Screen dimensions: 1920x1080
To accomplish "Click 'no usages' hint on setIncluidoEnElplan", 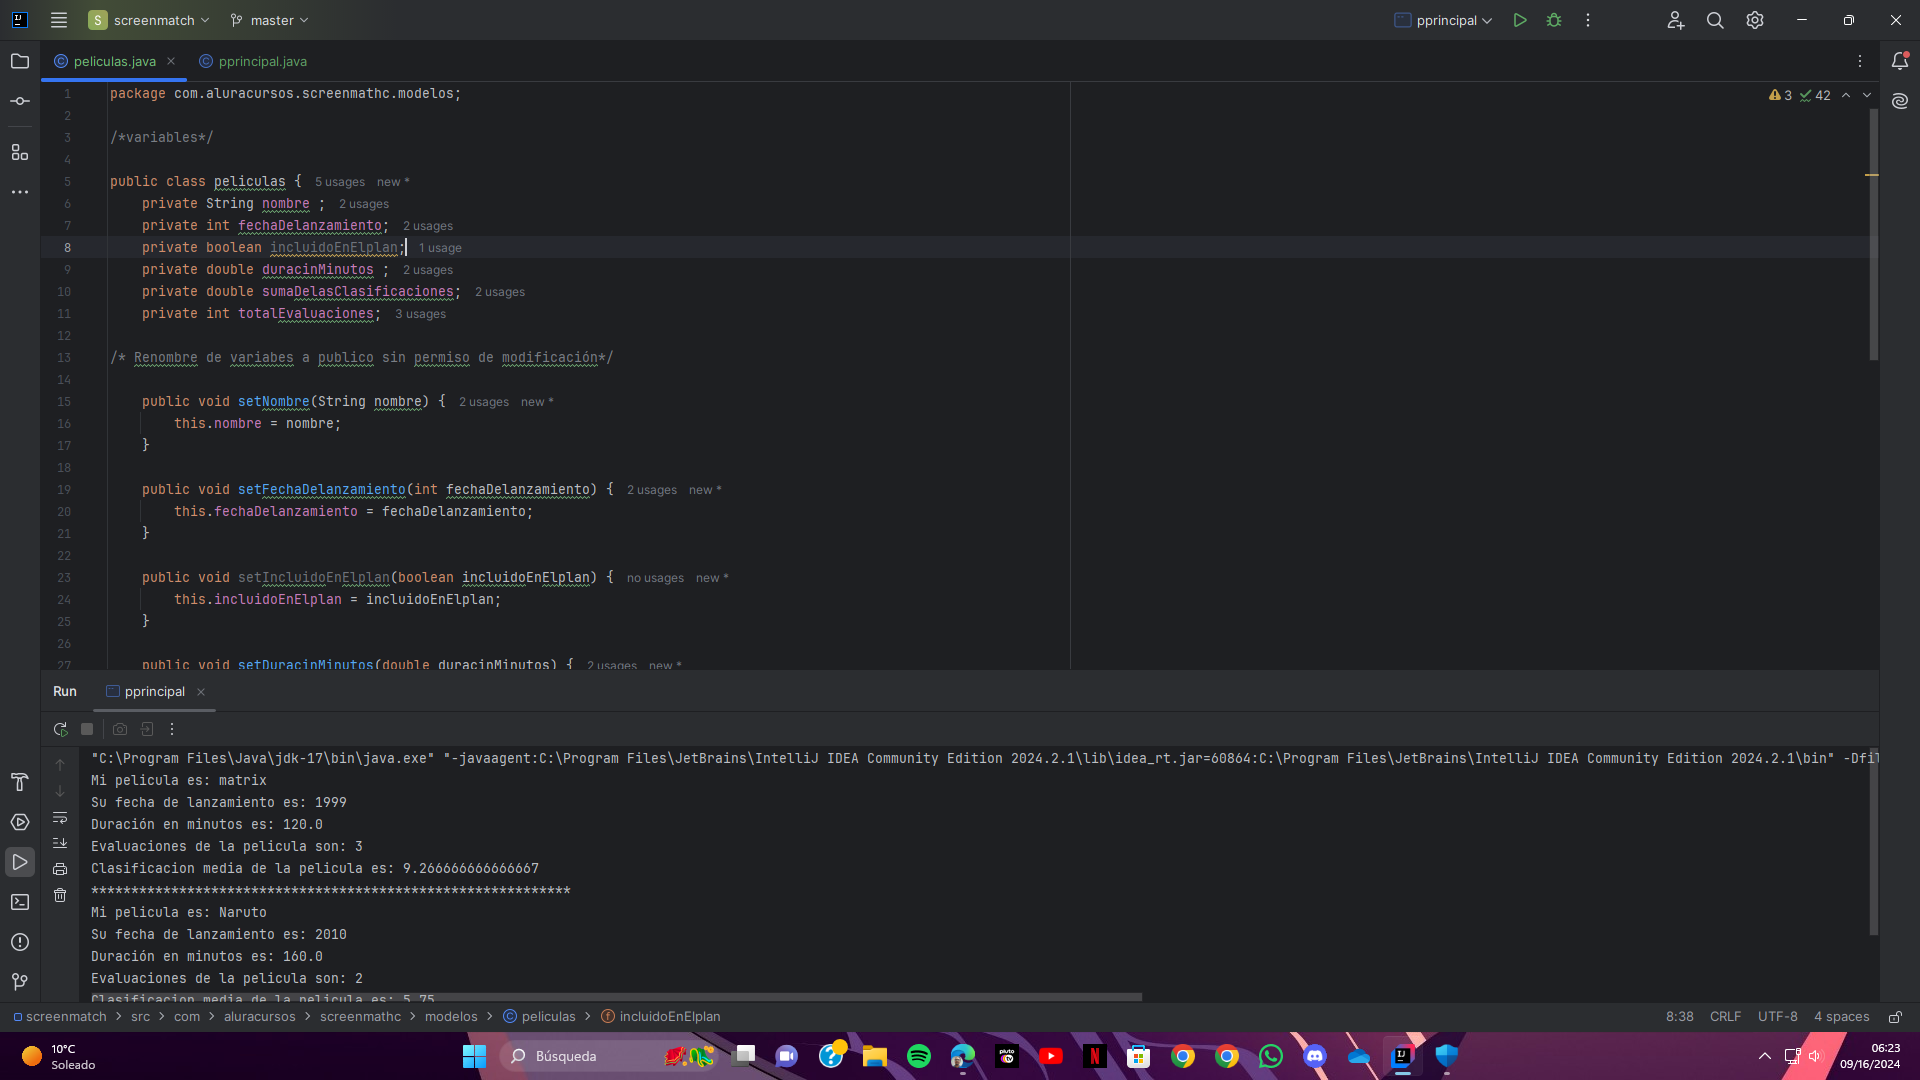I will point(655,578).
